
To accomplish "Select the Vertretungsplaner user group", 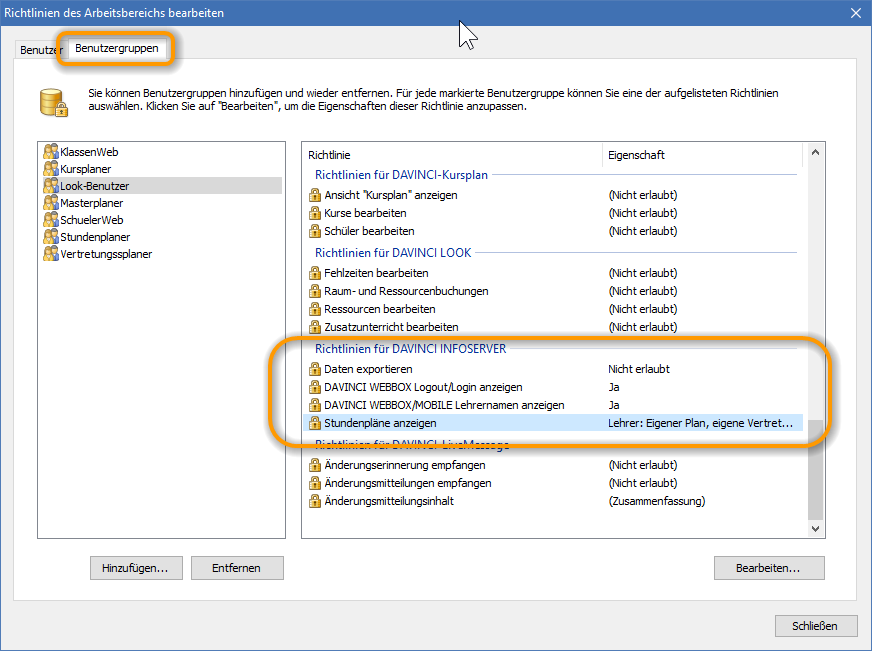I will [106, 254].
